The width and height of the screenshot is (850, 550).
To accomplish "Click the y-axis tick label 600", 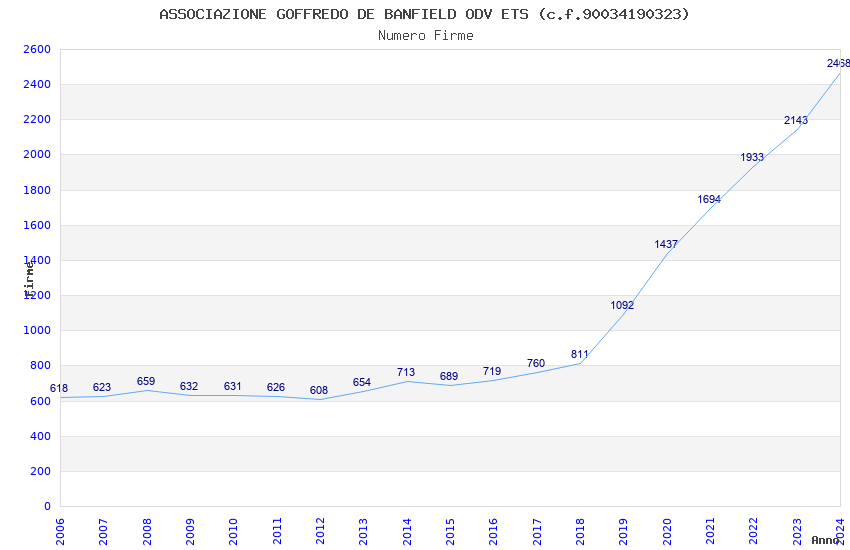I will 41,402.
